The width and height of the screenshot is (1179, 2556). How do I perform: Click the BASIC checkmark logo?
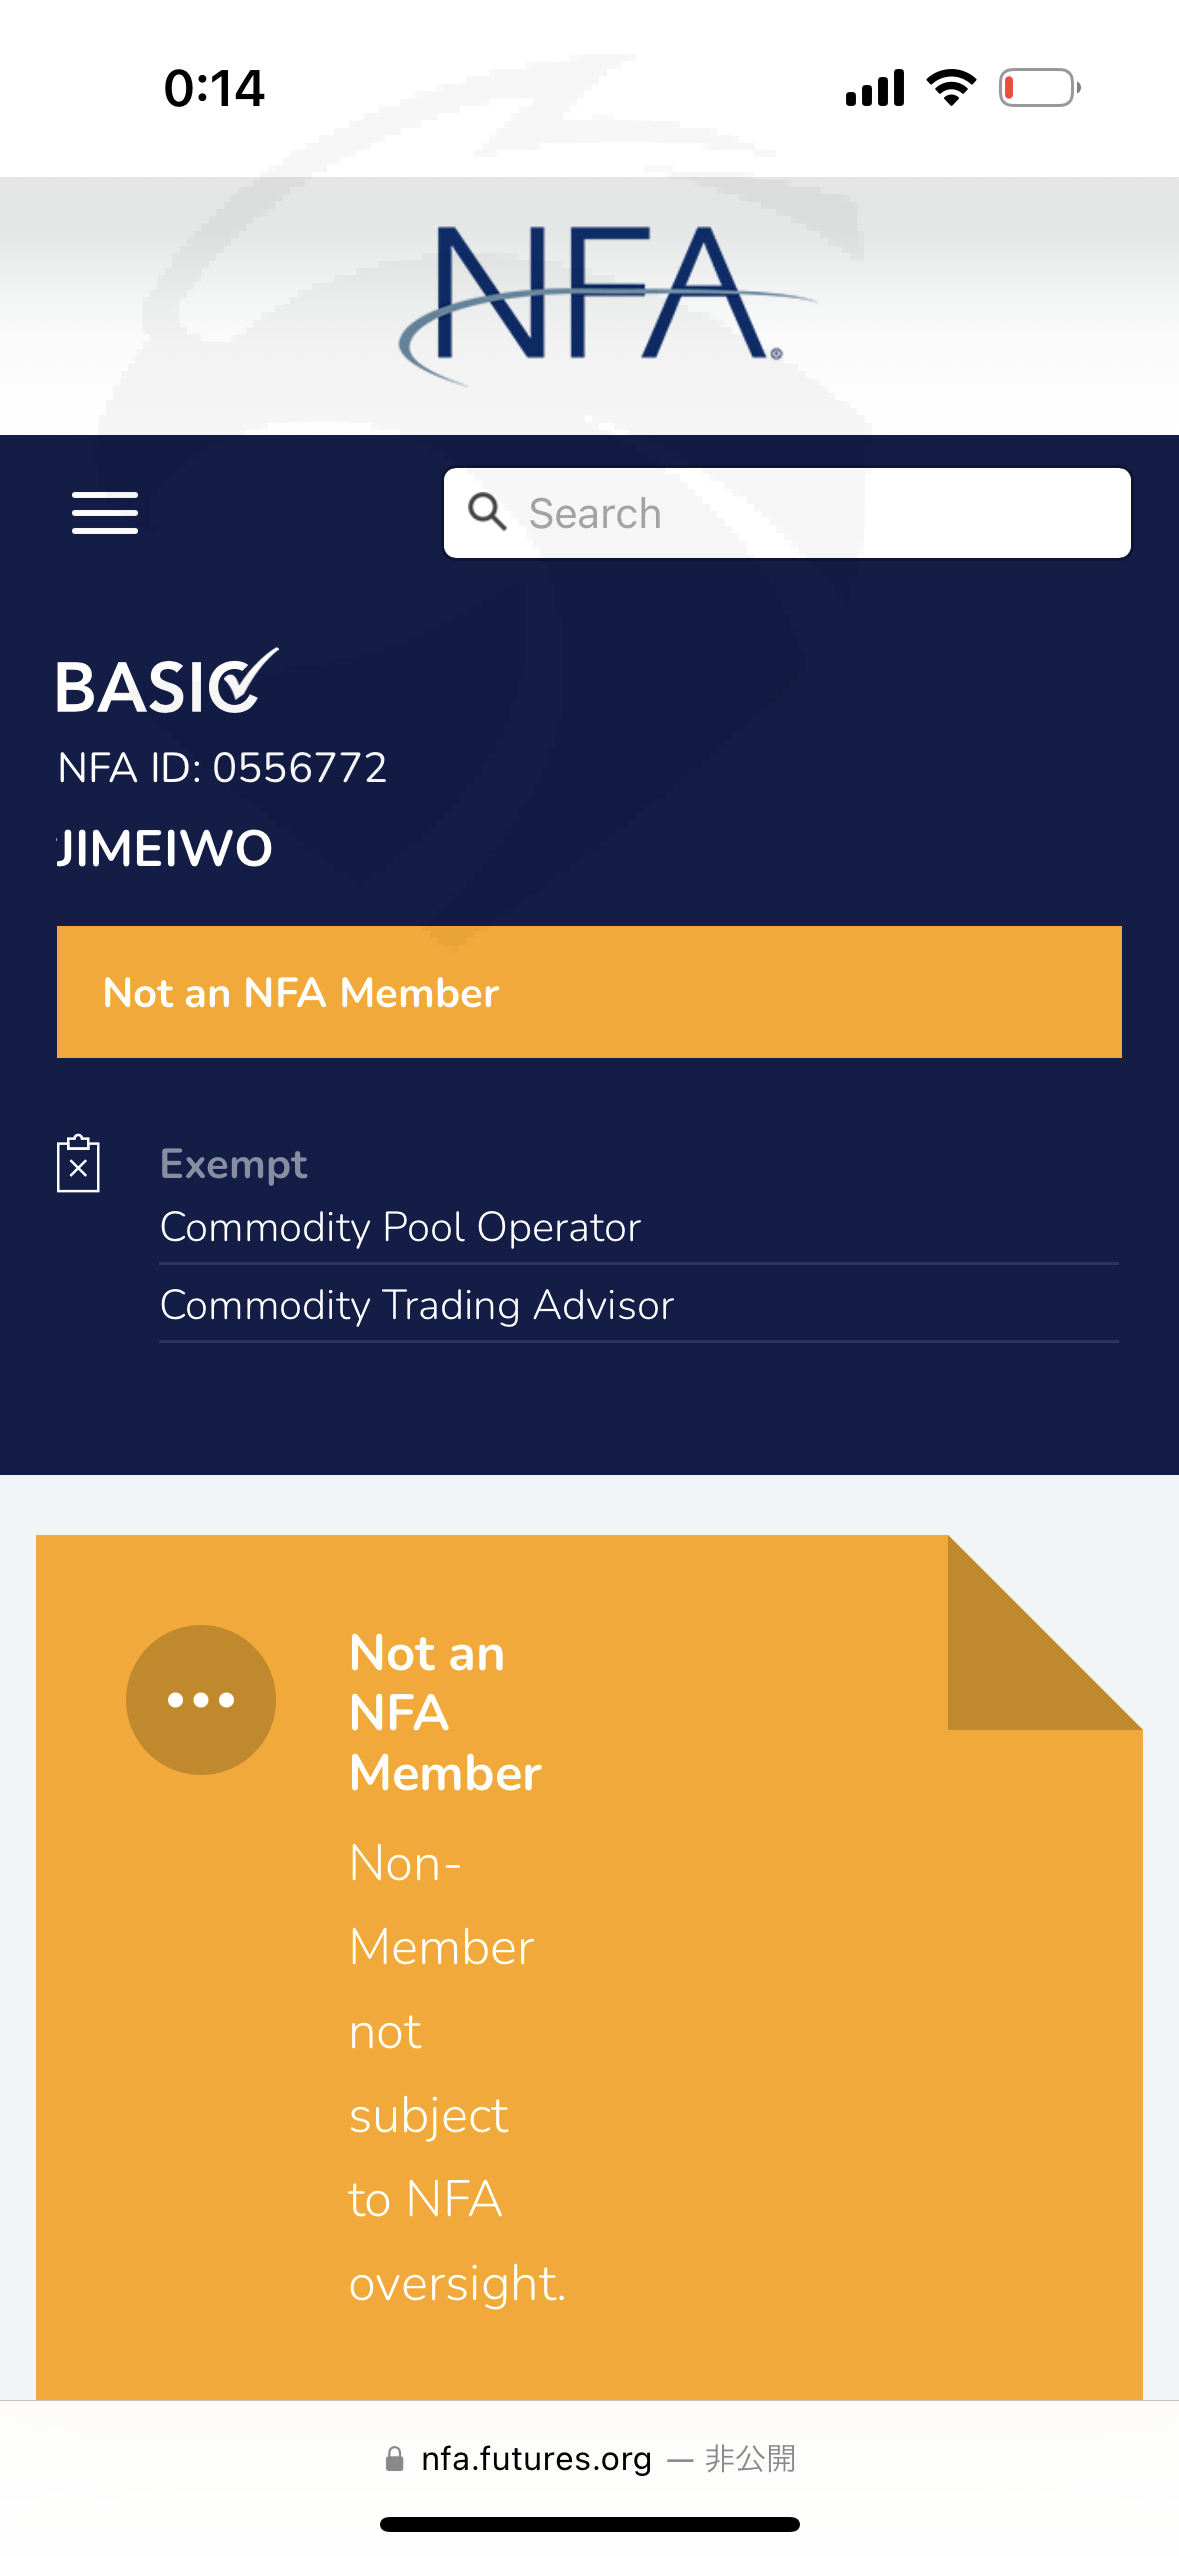[167, 684]
